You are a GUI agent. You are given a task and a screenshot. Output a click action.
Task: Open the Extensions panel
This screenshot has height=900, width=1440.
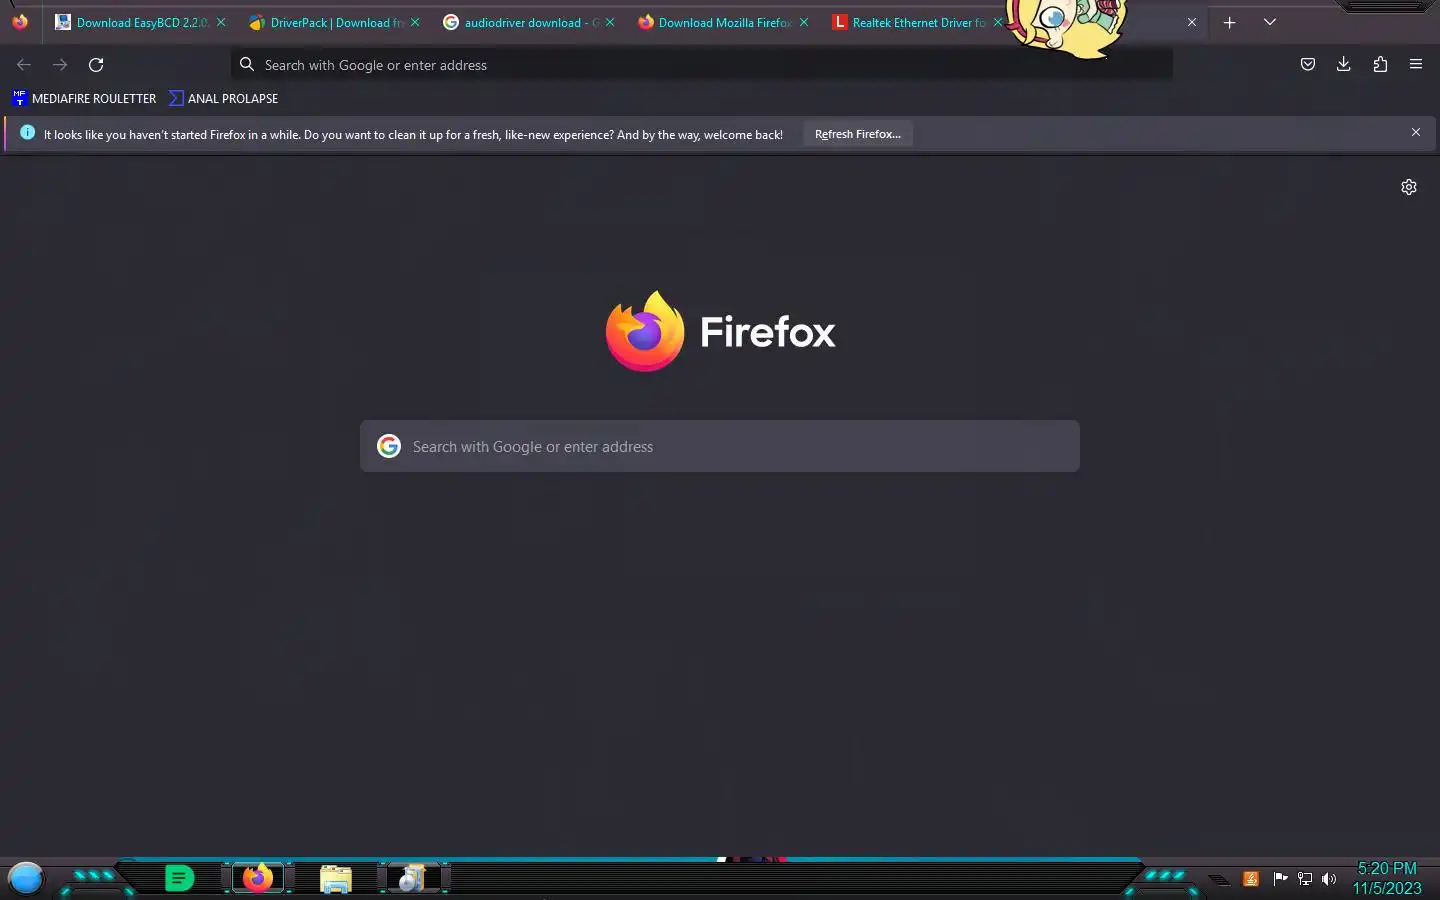(x=1380, y=65)
